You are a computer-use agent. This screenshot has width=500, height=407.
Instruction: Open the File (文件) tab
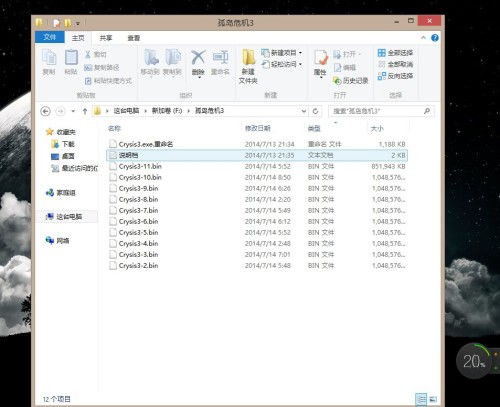click(x=50, y=37)
